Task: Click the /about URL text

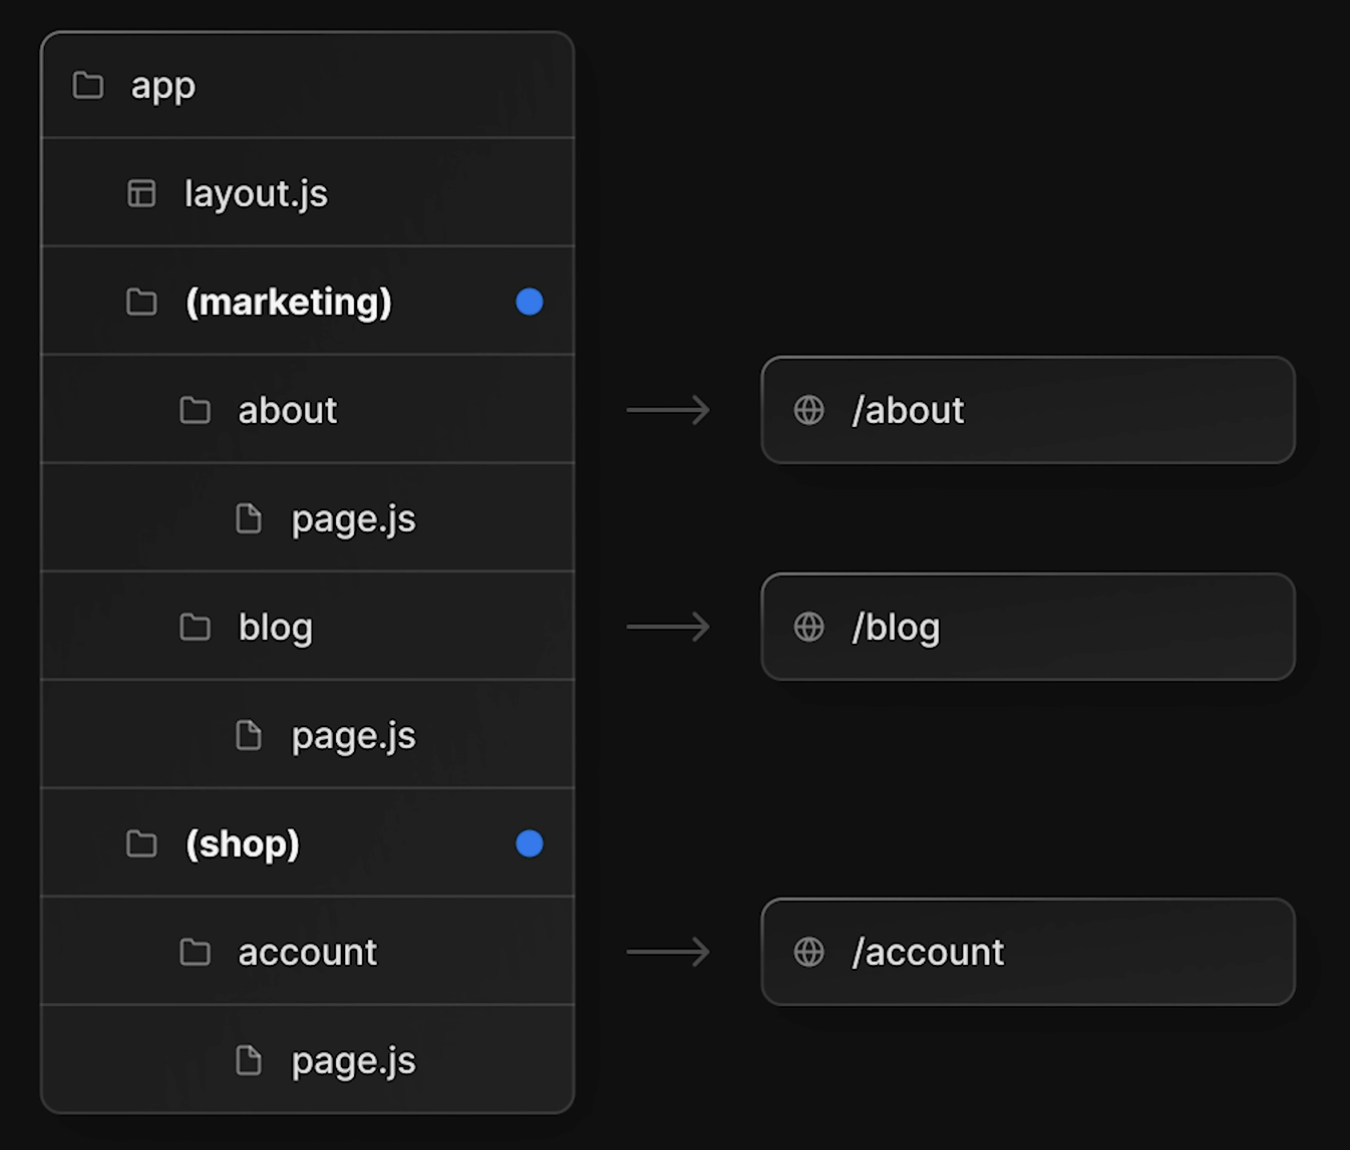Action: pyautogui.click(x=908, y=410)
